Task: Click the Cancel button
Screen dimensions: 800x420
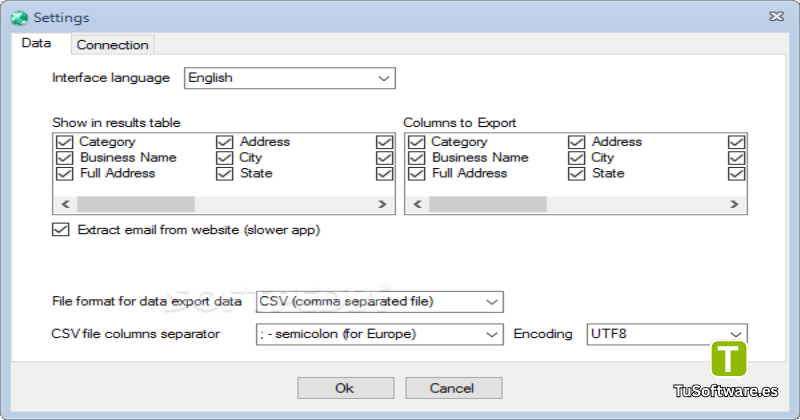Action: point(454,388)
